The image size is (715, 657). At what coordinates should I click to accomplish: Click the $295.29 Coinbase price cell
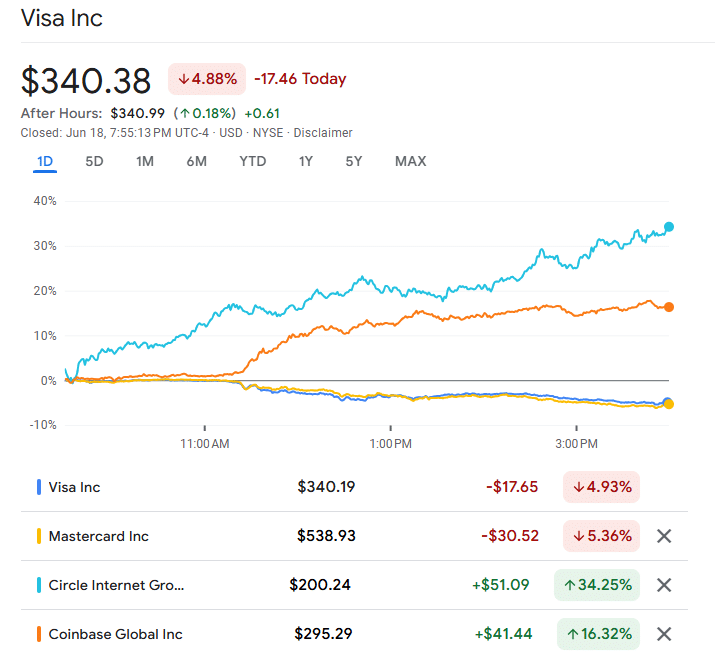coord(323,634)
